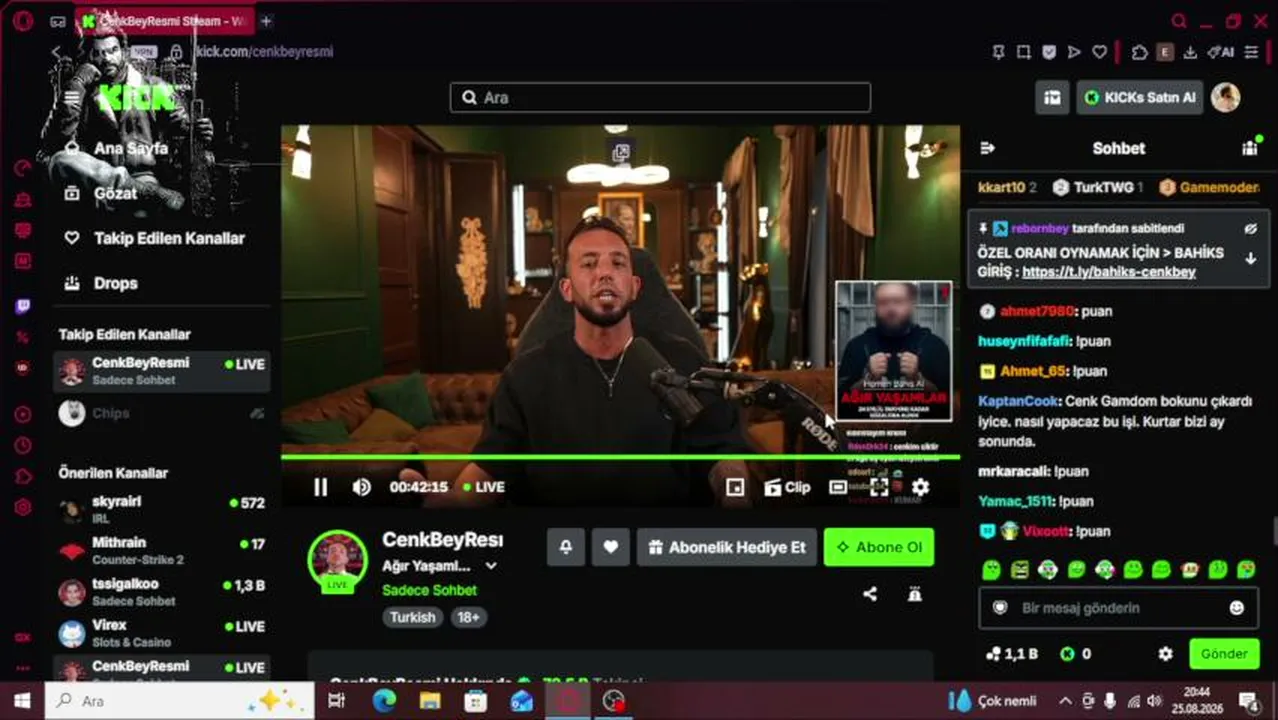Mute the stream volume icon
This screenshot has height=720, width=1278.
(361, 487)
